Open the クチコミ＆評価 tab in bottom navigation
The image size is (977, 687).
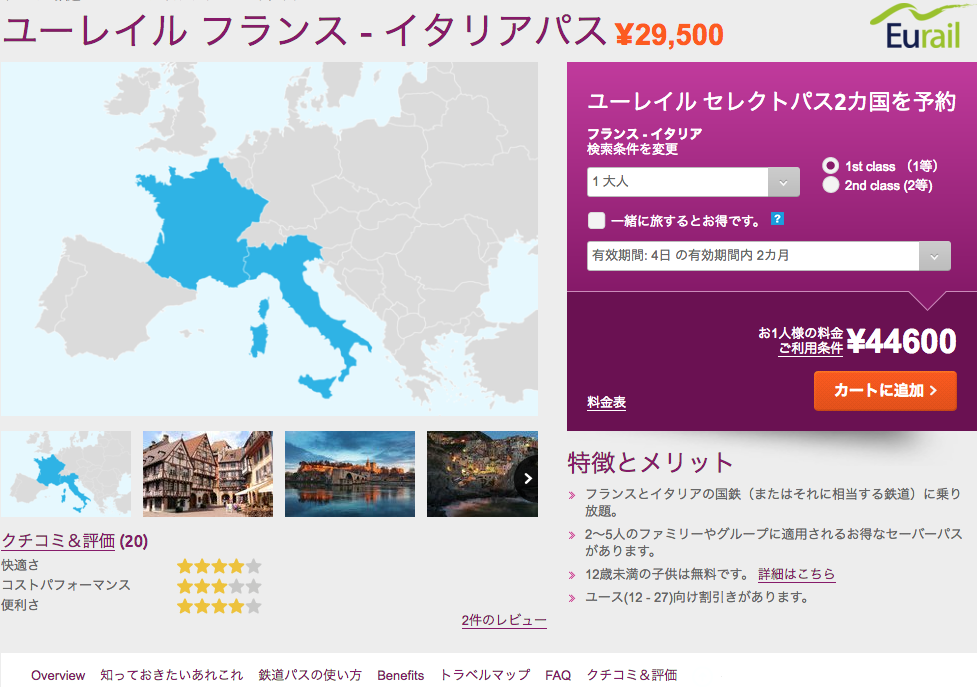tap(632, 675)
